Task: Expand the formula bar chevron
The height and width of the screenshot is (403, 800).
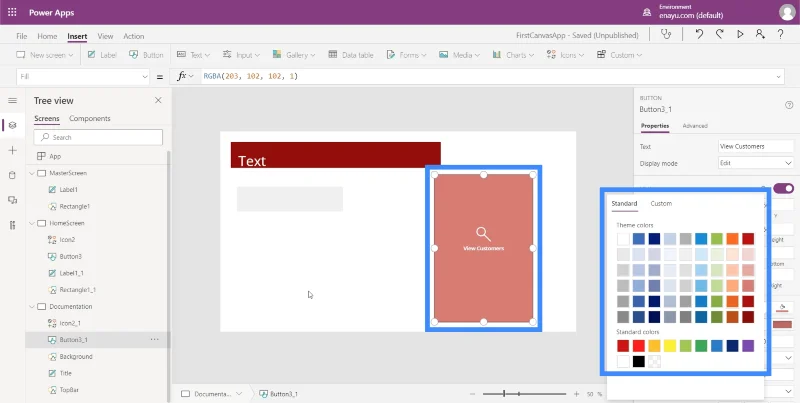Action: coord(779,77)
